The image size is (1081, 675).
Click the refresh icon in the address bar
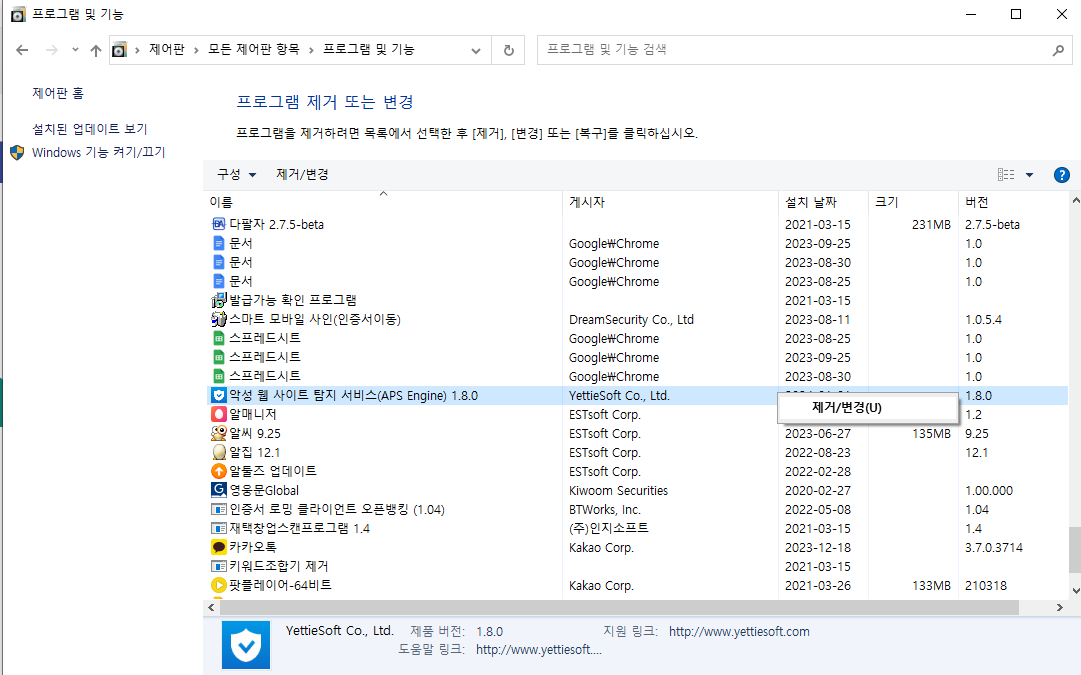coord(508,49)
